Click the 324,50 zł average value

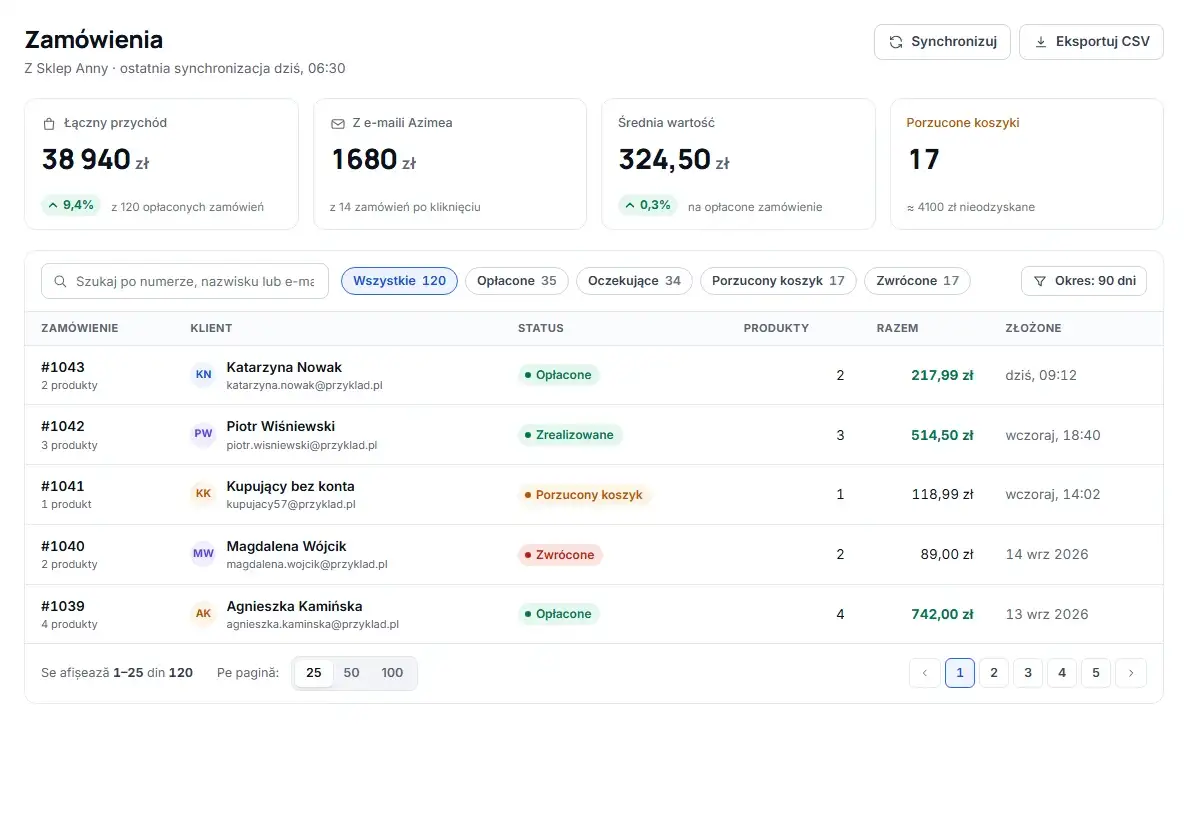pos(674,160)
